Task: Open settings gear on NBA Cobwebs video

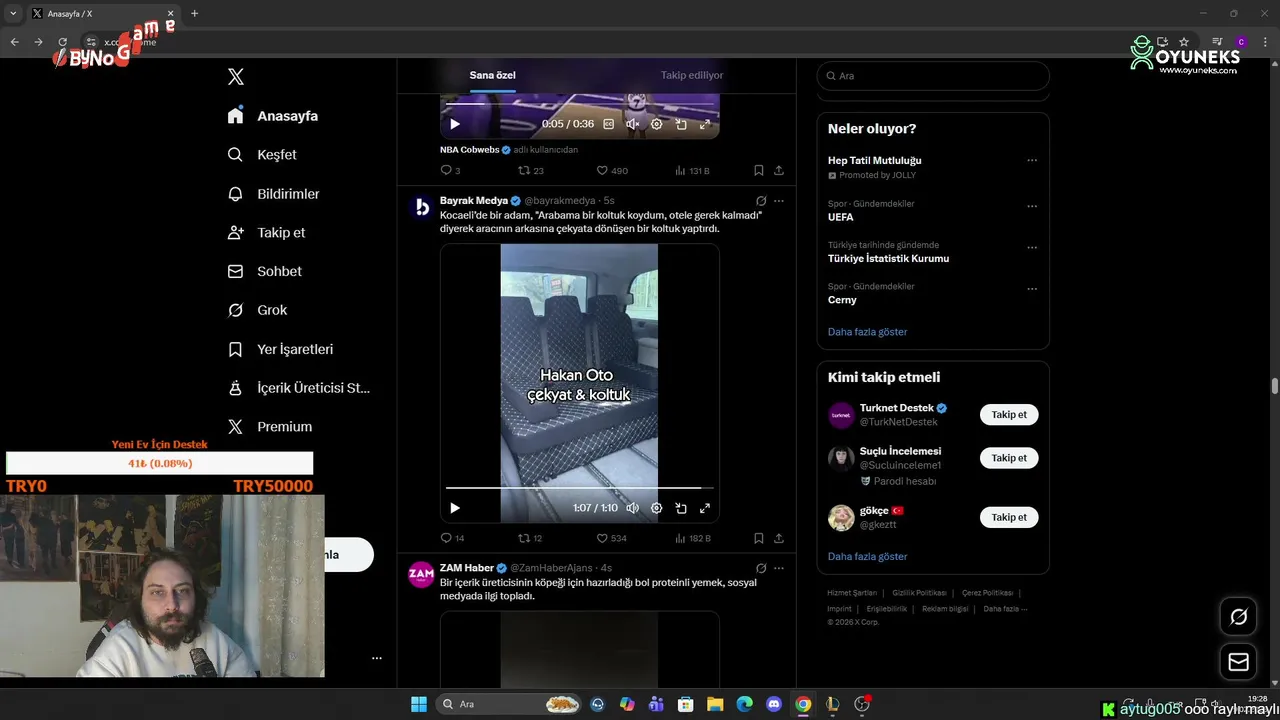Action: click(x=656, y=124)
